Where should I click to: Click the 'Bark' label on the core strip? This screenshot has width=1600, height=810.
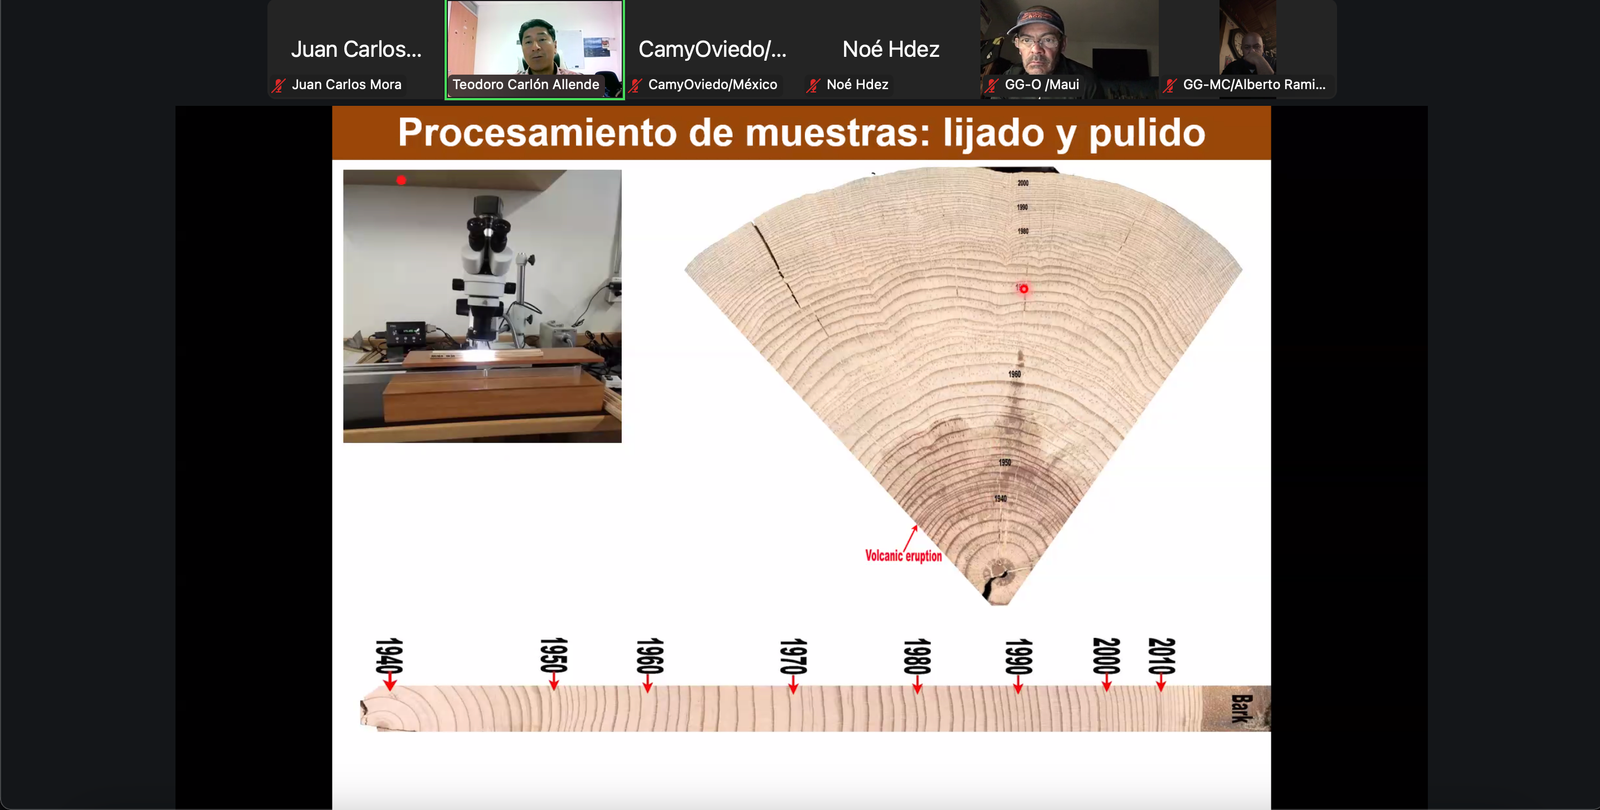pyautogui.click(x=1241, y=708)
